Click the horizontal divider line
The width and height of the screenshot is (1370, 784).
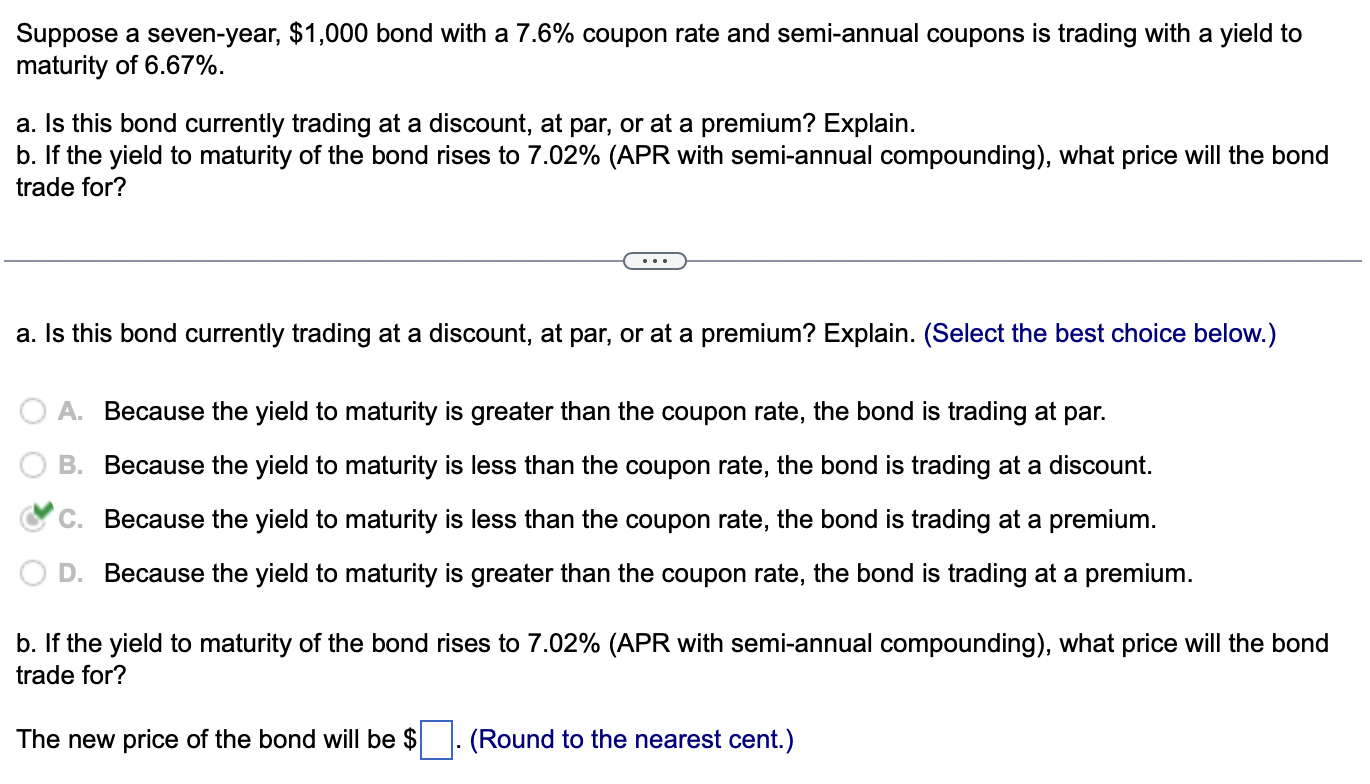coord(300,261)
